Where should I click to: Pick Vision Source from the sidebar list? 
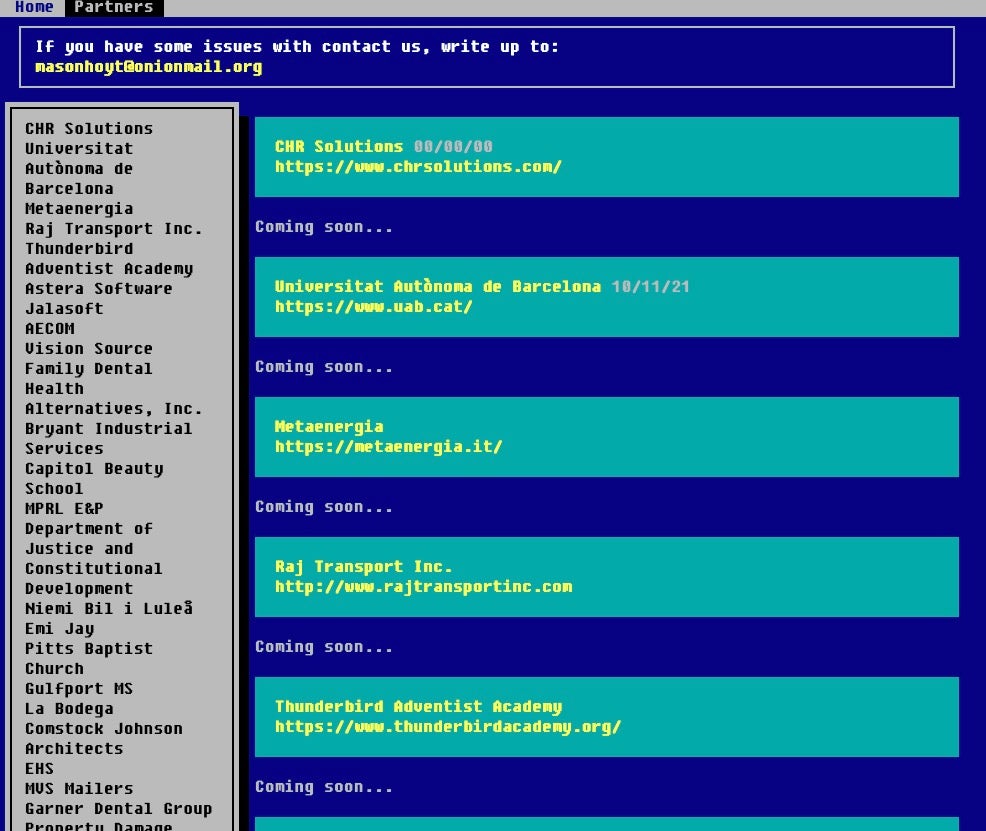pos(89,349)
